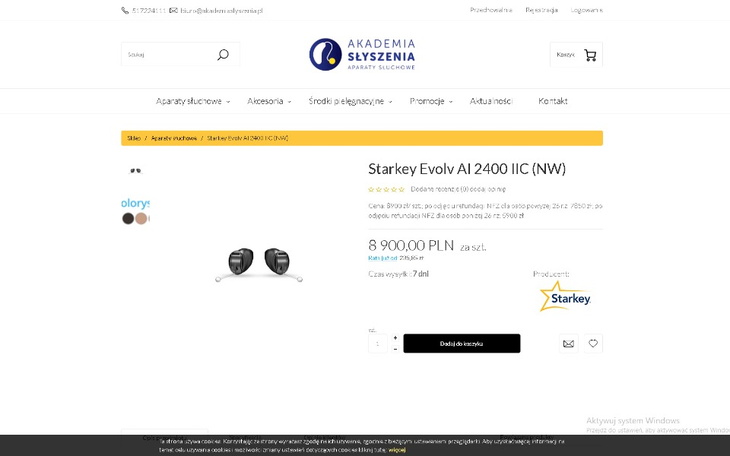The width and height of the screenshot is (730, 456).
Task: Expand the Środki pielęgnacyjne dropdown
Action: pyautogui.click(x=350, y=101)
